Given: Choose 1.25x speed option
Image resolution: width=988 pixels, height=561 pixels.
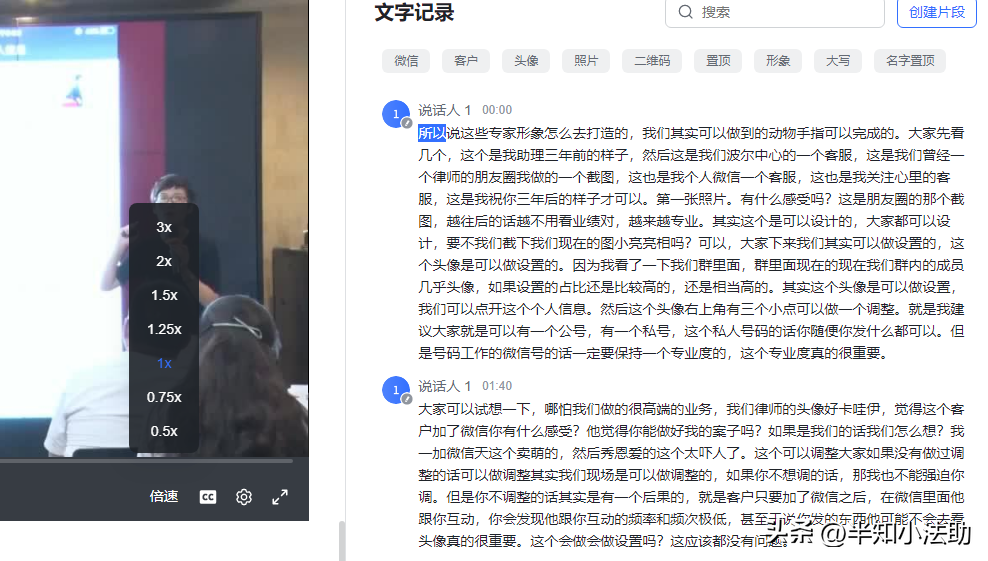Looking at the screenshot, I should tap(164, 329).
